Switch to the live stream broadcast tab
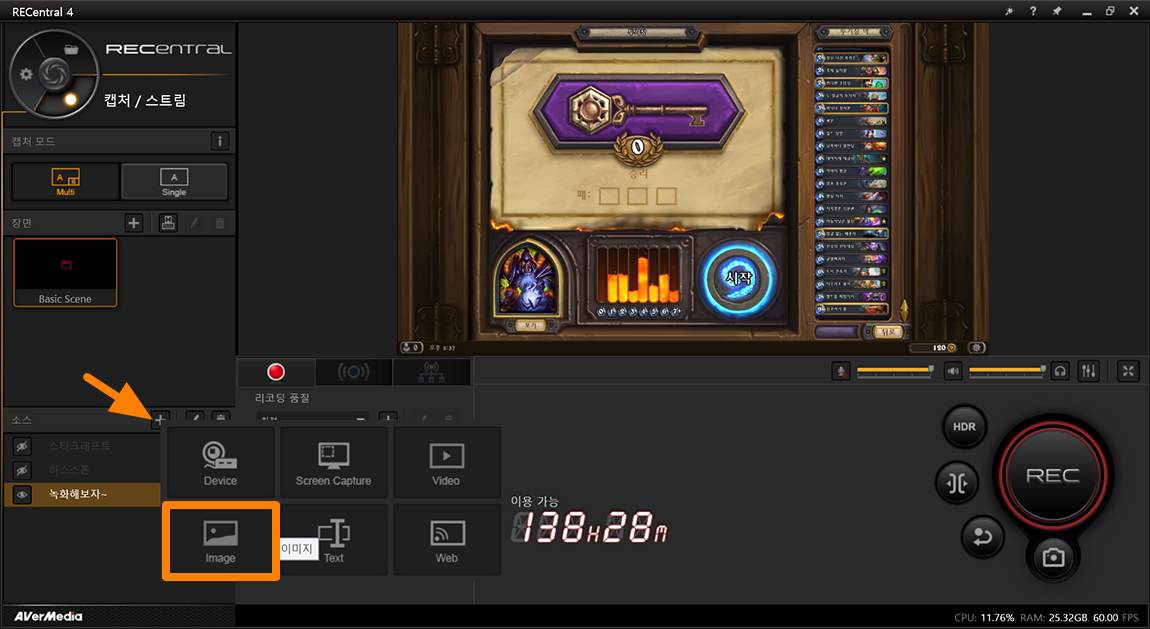1150x629 pixels. [354, 372]
